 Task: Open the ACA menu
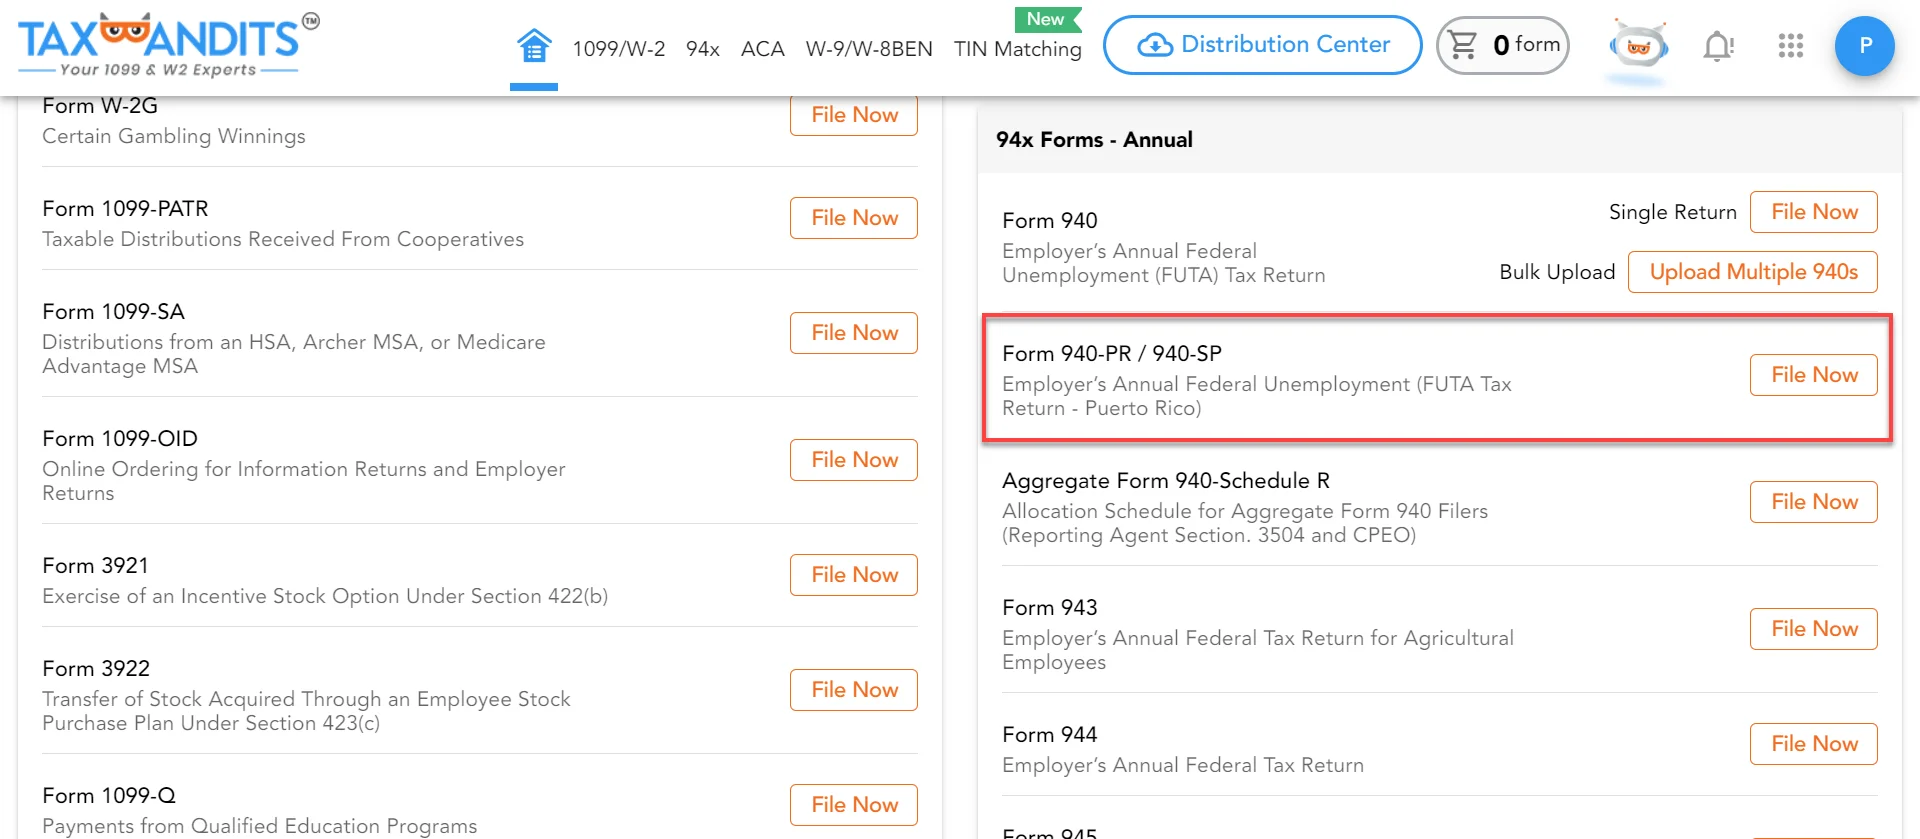click(763, 49)
